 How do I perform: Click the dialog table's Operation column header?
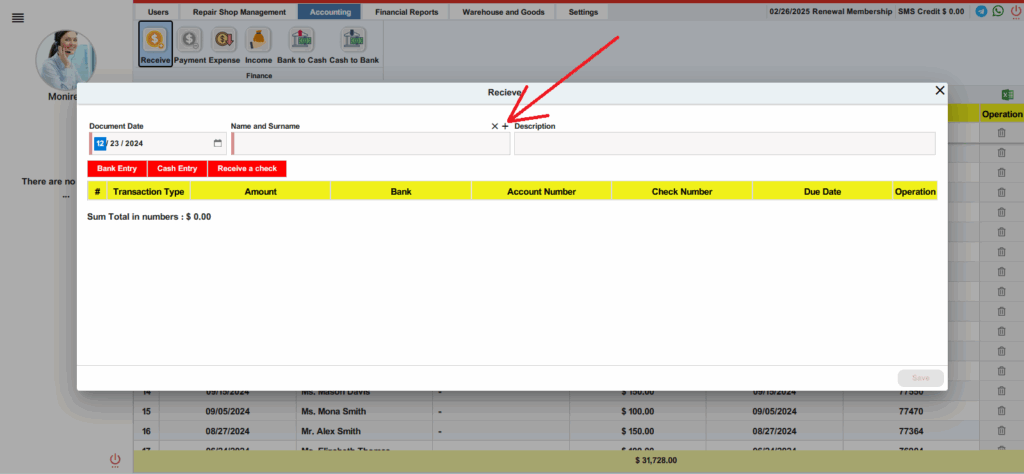coord(915,191)
